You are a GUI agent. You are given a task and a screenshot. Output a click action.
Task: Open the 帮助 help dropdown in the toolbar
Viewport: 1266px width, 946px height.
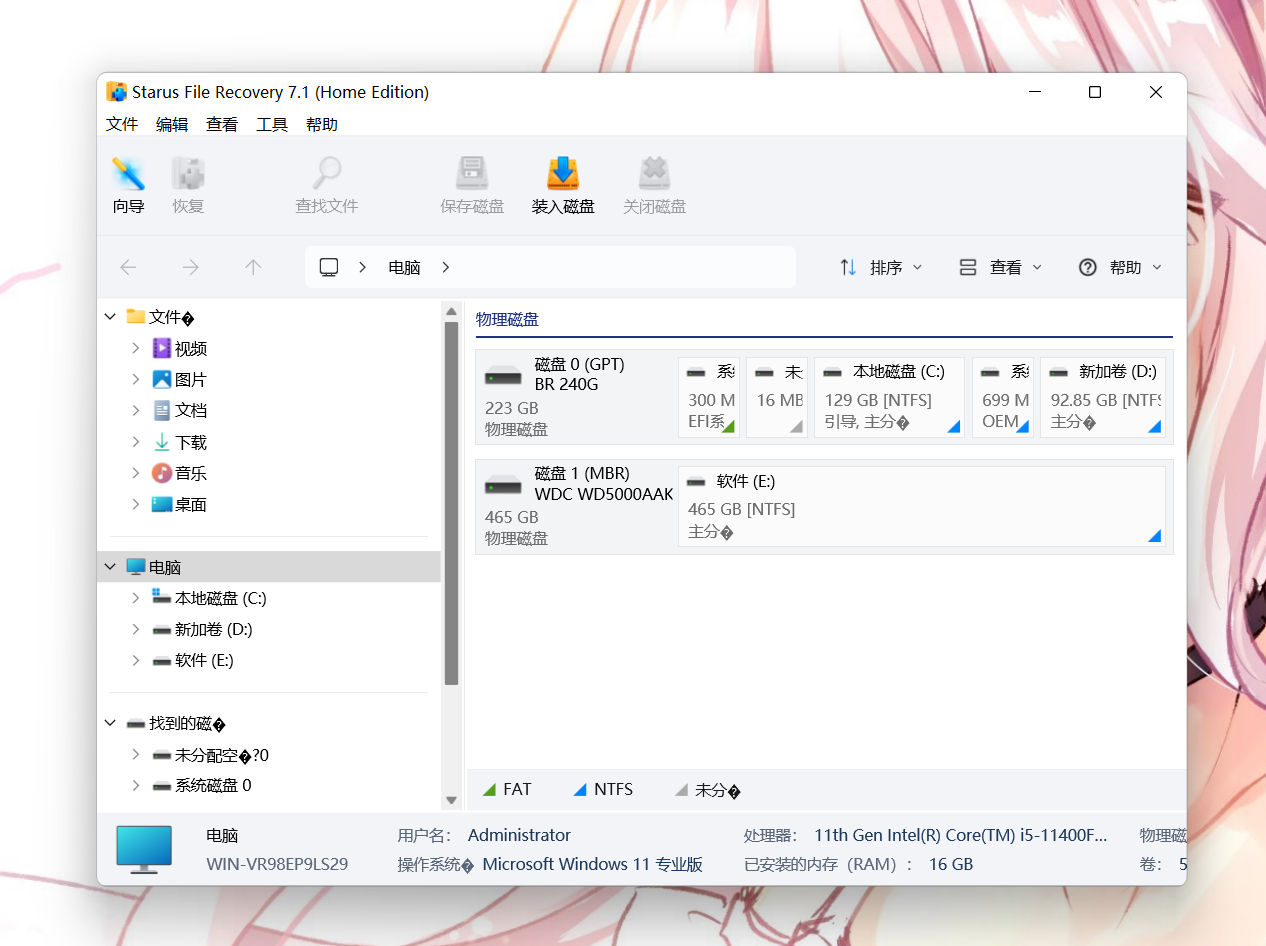pos(1120,267)
